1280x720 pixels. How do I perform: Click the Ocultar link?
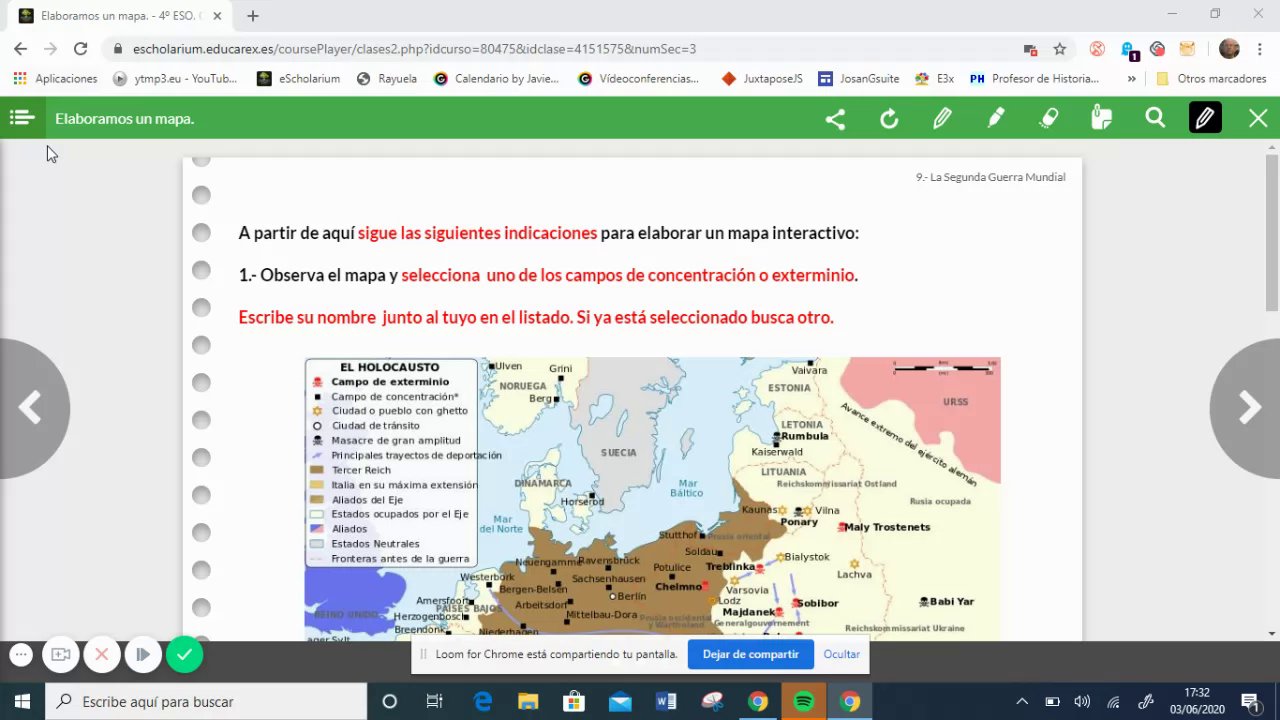click(842, 654)
